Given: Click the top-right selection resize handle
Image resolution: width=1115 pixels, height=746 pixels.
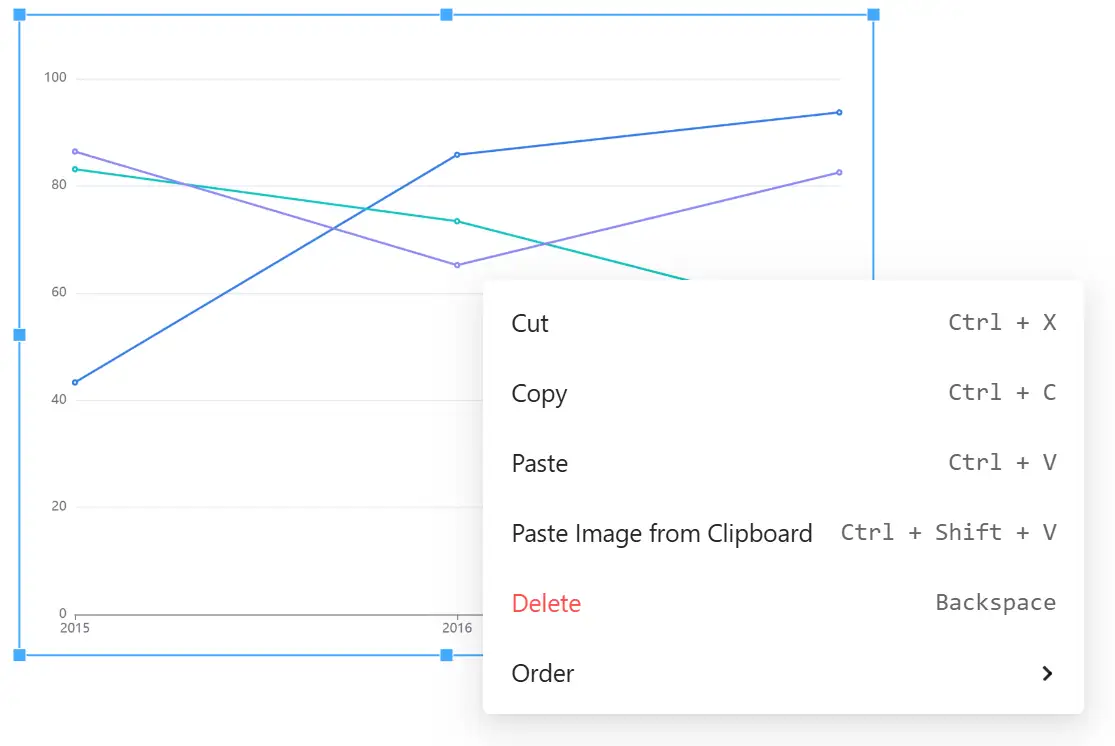Looking at the screenshot, I should coord(873,14).
